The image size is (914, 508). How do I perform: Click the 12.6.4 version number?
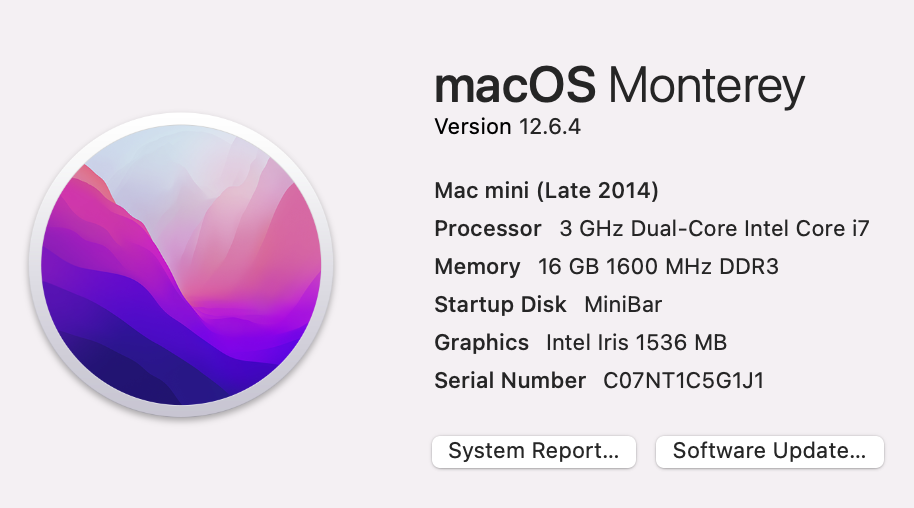pos(549,127)
